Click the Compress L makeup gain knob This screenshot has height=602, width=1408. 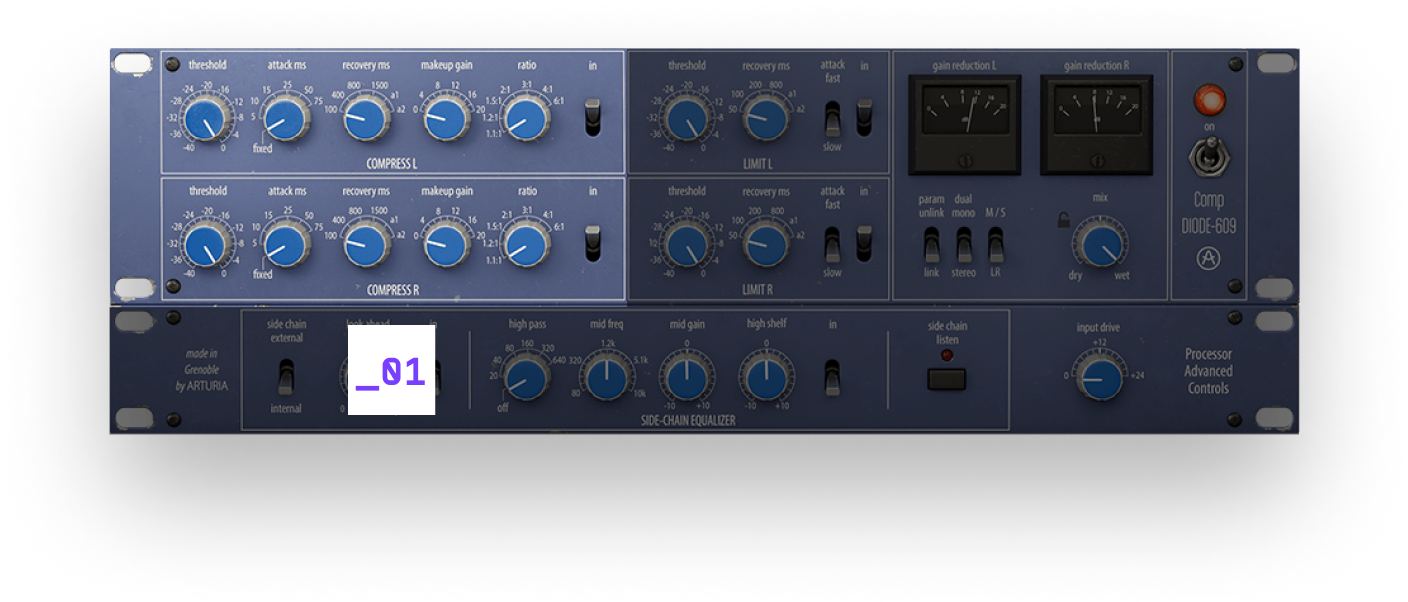pos(446,119)
